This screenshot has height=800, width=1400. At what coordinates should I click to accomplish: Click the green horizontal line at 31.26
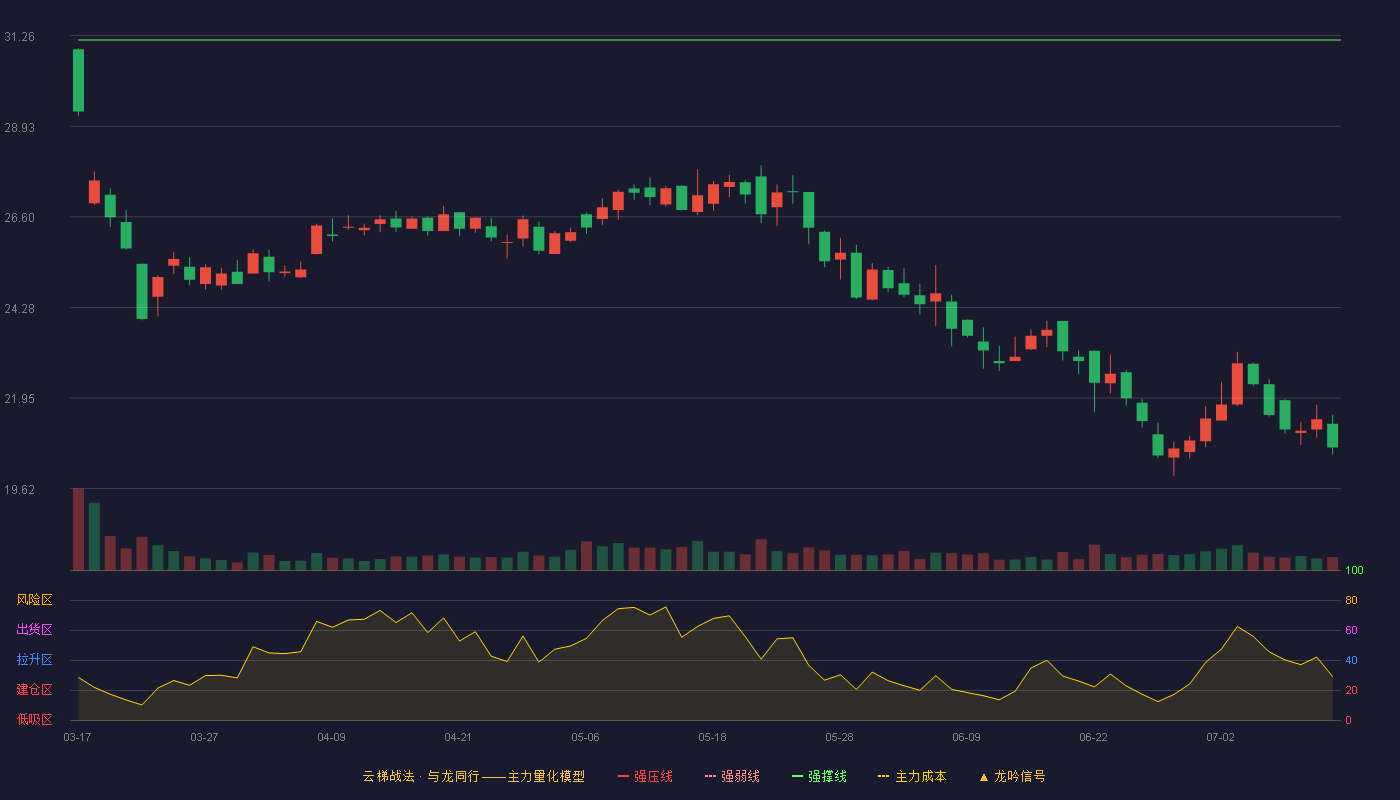(x=709, y=40)
